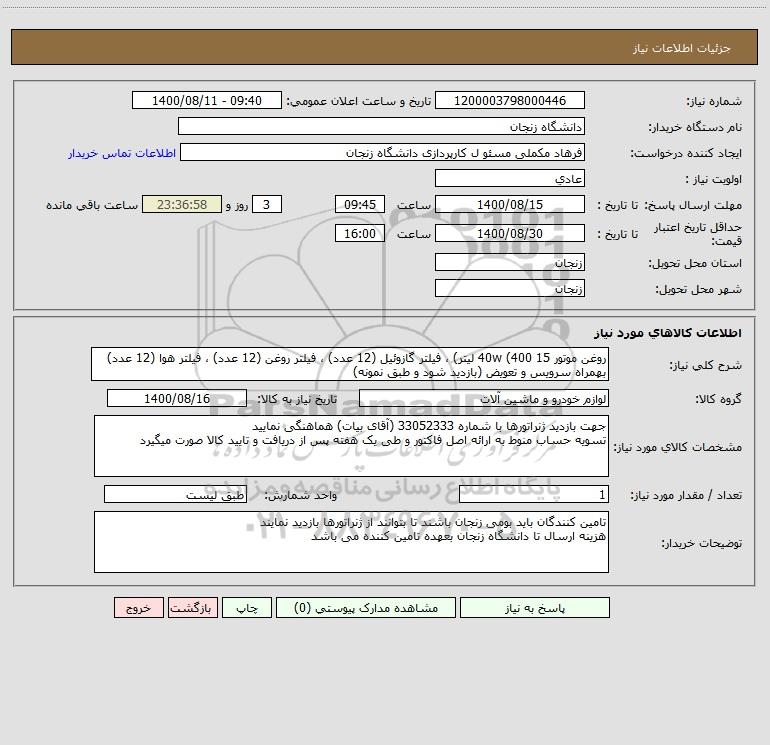The height and width of the screenshot is (745, 770).
Task: Click the header 'جزئیات اطلاعات نیاز'
Action: point(682,48)
